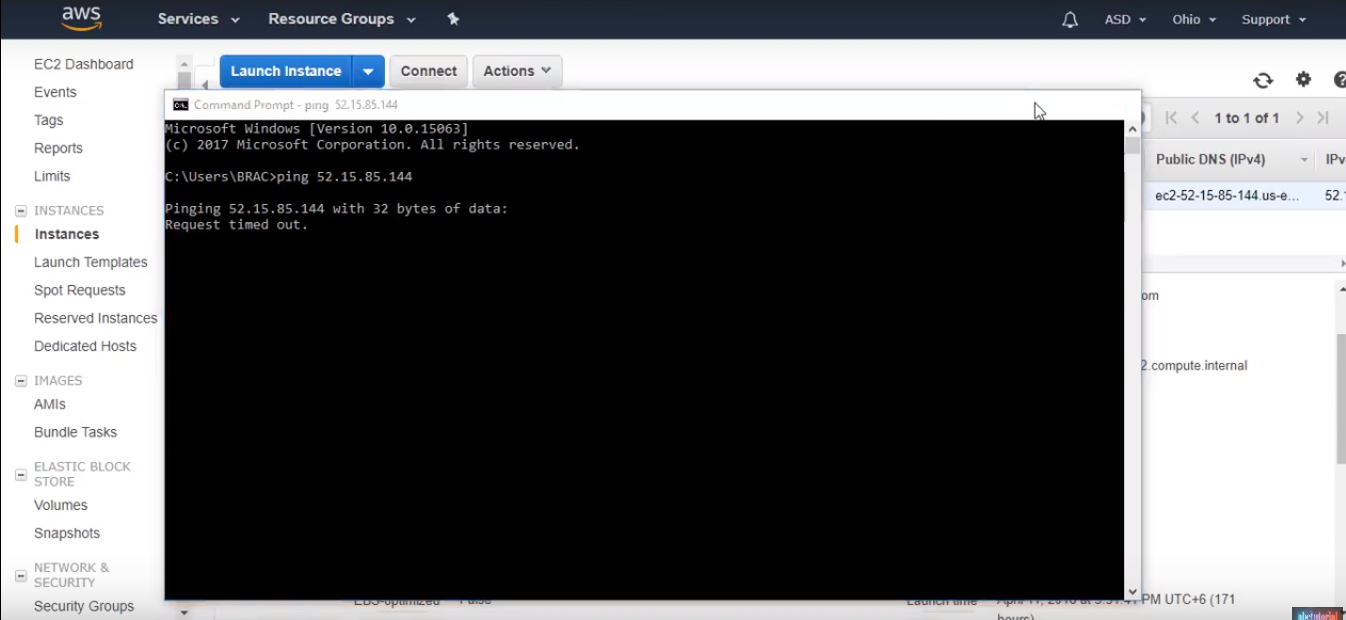This screenshot has width=1346, height=620.
Task: Select the ec2-52-15-85-144 DNS cell
Action: point(1227,196)
